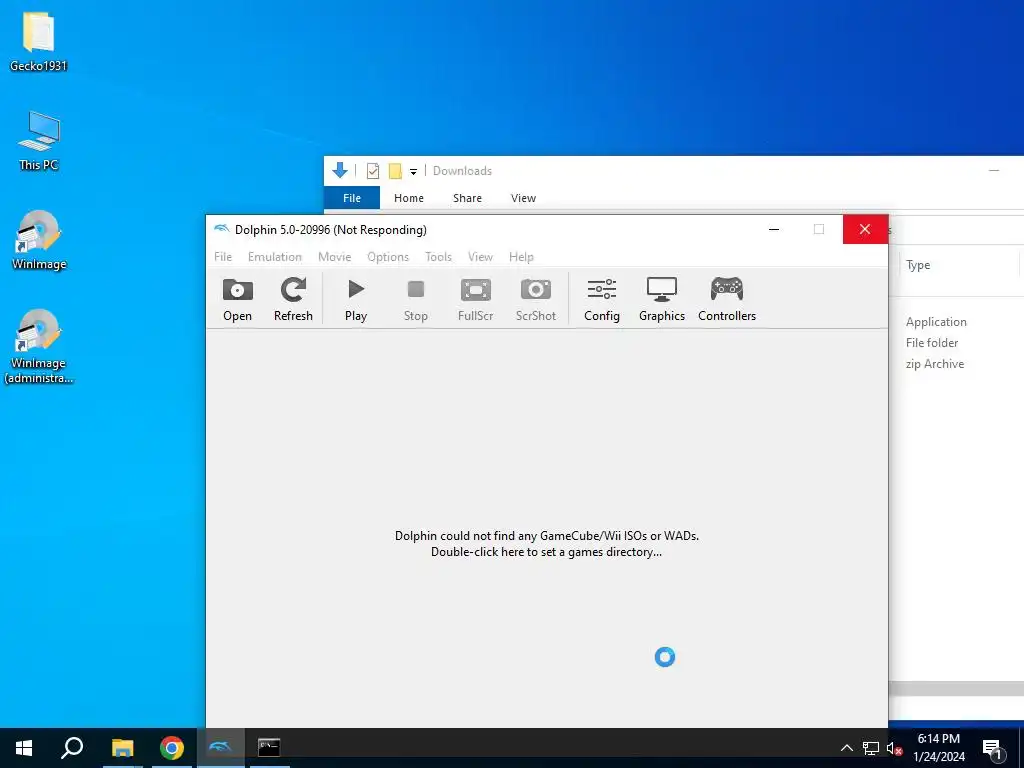Open File Explorer from the taskbar
The height and width of the screenshot is (768, 1024).
(x=122, y=748)
